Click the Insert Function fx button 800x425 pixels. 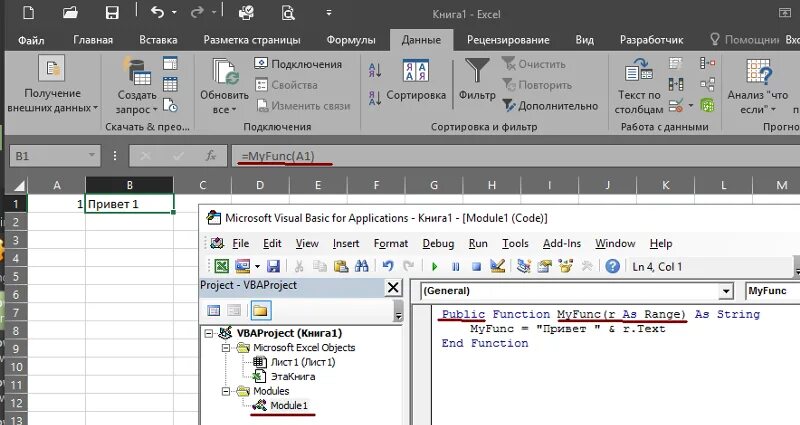210,156
